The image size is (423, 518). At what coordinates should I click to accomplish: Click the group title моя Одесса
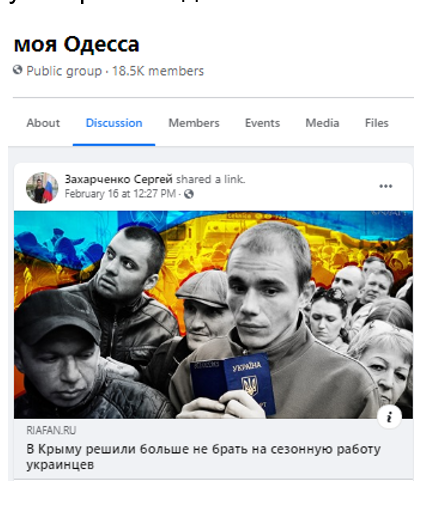[x=77, y=44]
